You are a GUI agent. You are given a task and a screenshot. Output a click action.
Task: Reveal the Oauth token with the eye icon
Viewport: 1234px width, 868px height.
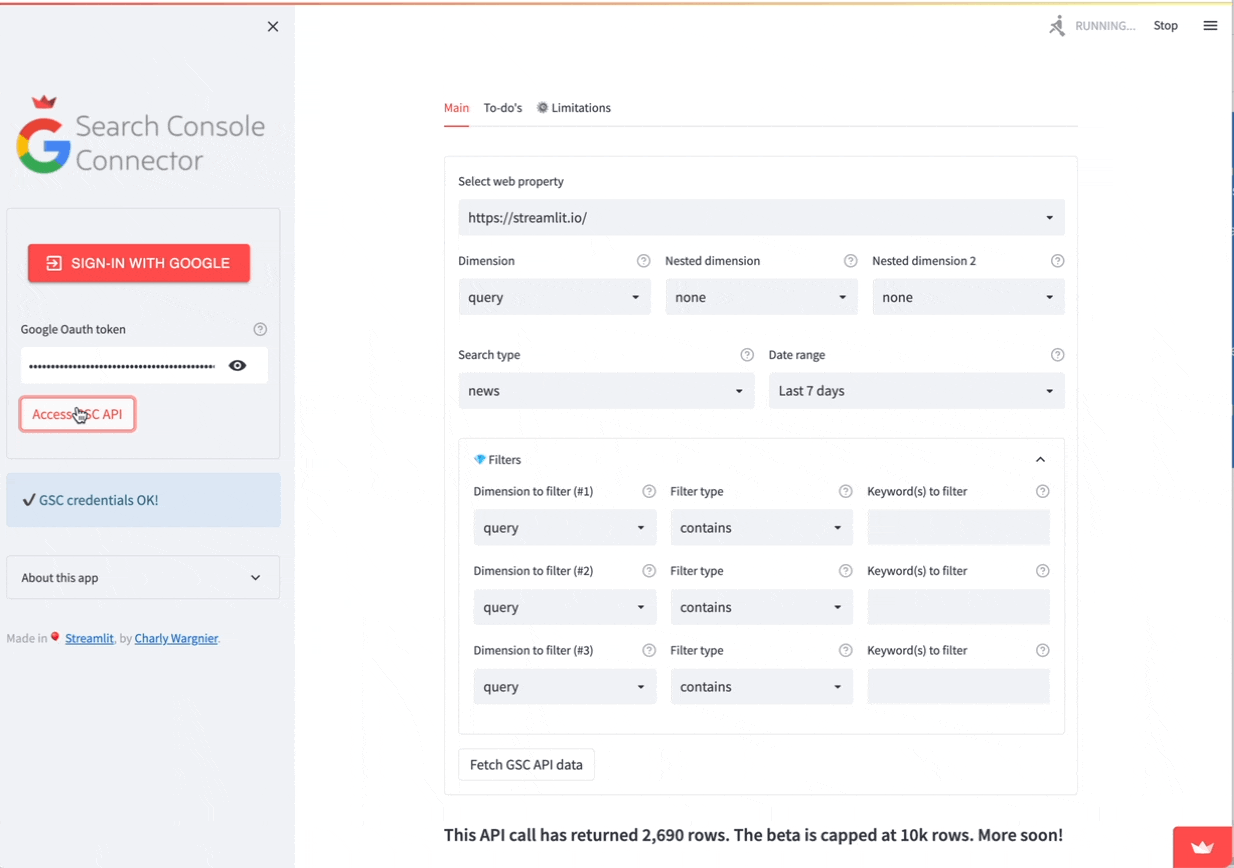pyautogui.click(x=237, y=365)
